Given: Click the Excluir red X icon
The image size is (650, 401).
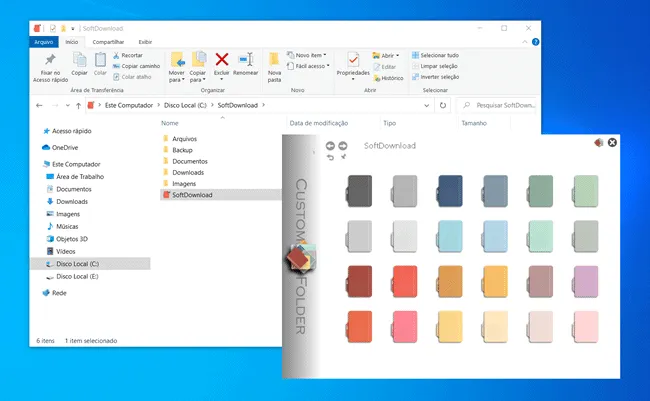Looking at the screenshot, I should [x=222, y=60].
